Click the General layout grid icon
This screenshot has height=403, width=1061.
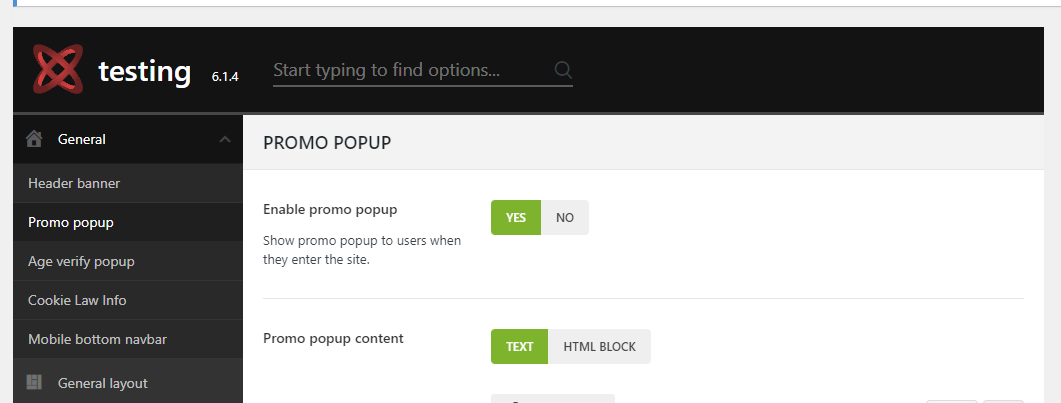click(x=34, y=382)
